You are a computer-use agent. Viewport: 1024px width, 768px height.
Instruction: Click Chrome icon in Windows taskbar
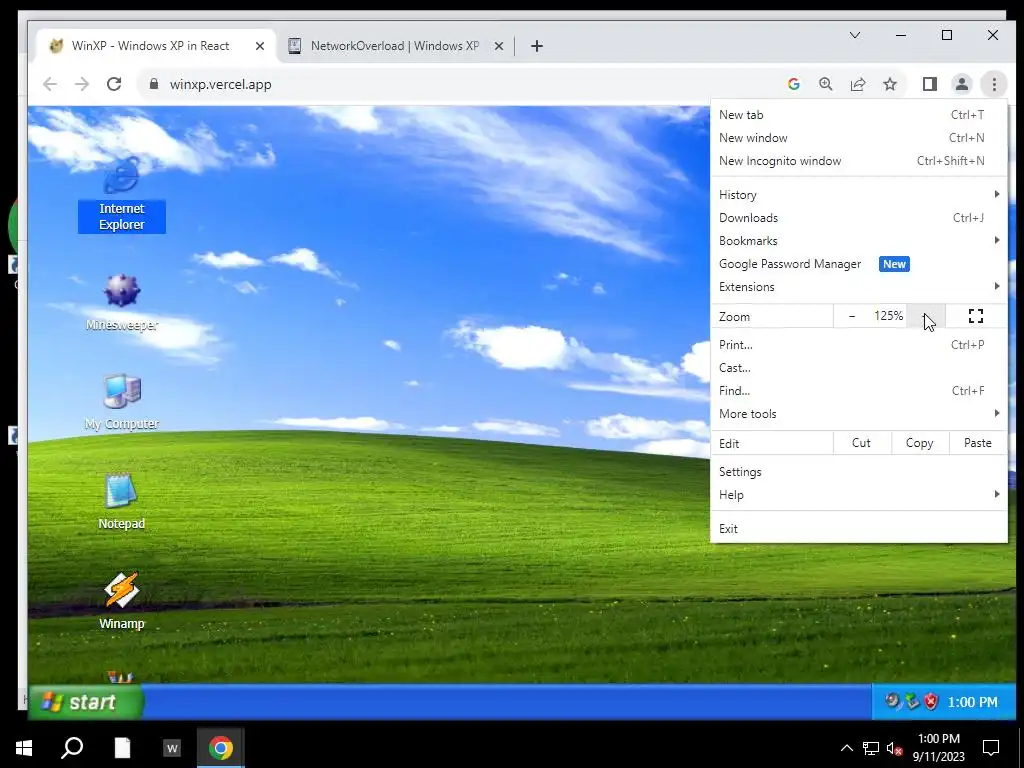(221, 748)
